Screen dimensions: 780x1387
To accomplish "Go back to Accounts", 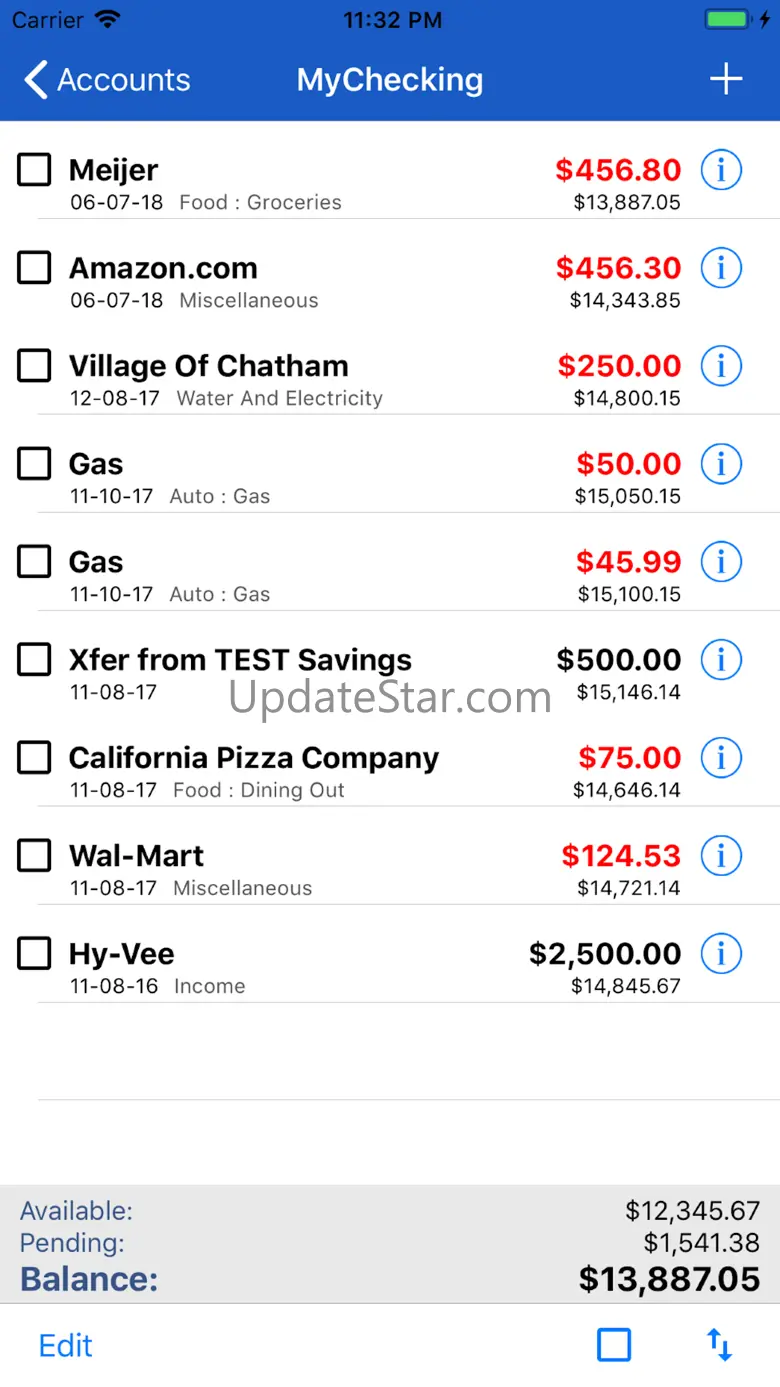I will [106, 80].
